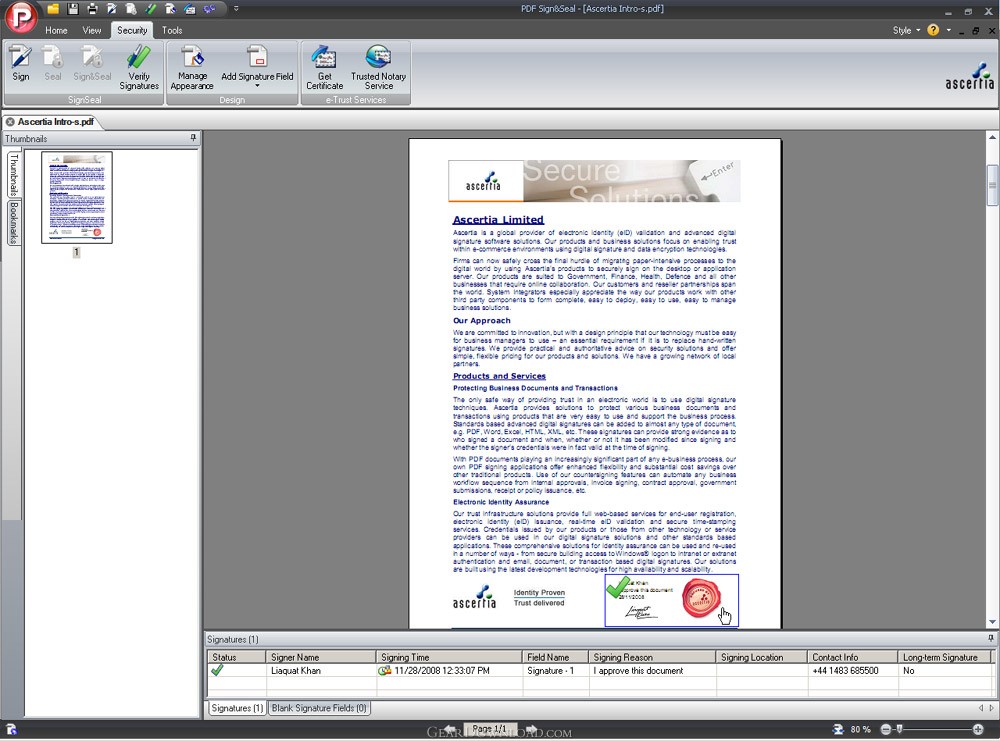Image resolution: width=1000 pixels, height=741 pixels.
Task: Click the pushpin on the Signatures panel
Action: click(x=990, y=638)
